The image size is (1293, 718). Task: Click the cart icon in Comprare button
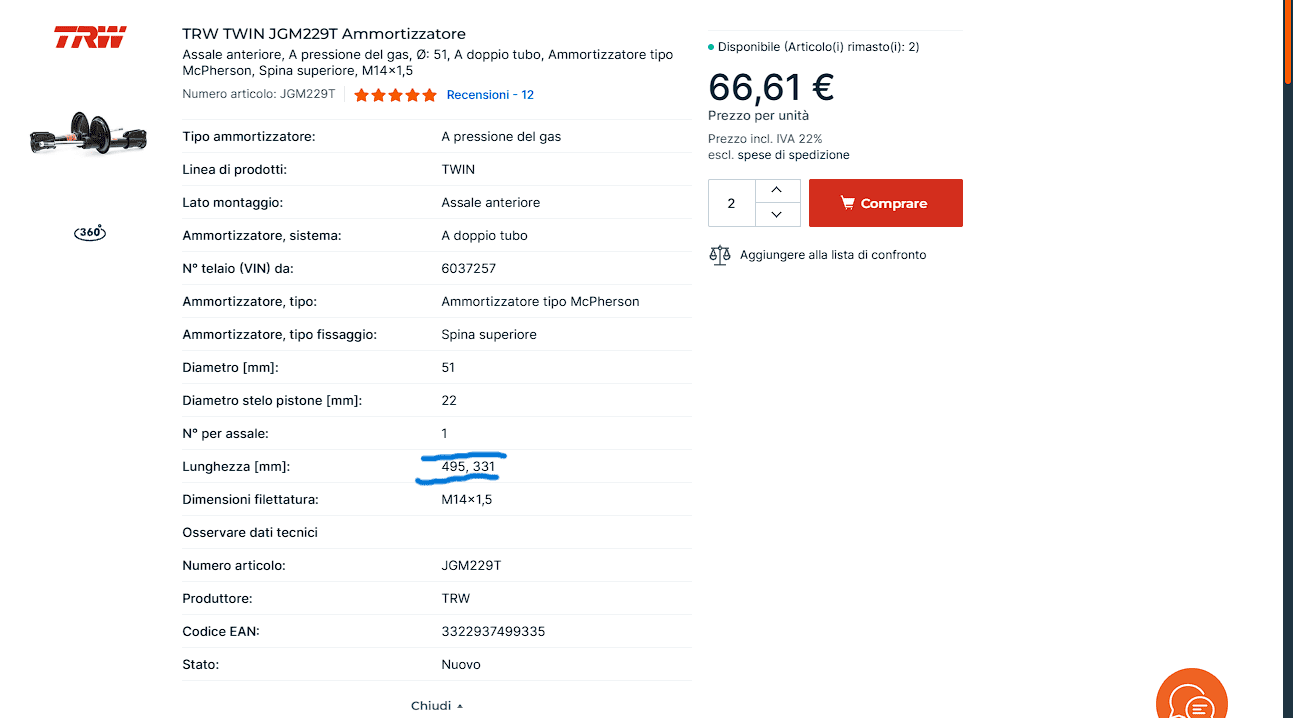tap(847, 203)
